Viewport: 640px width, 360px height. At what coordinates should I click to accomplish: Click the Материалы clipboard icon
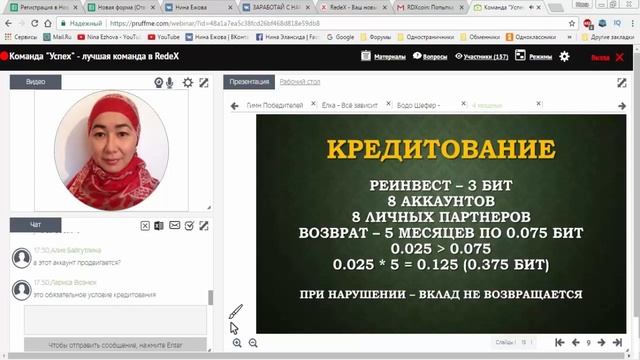(x=366, y=56)
